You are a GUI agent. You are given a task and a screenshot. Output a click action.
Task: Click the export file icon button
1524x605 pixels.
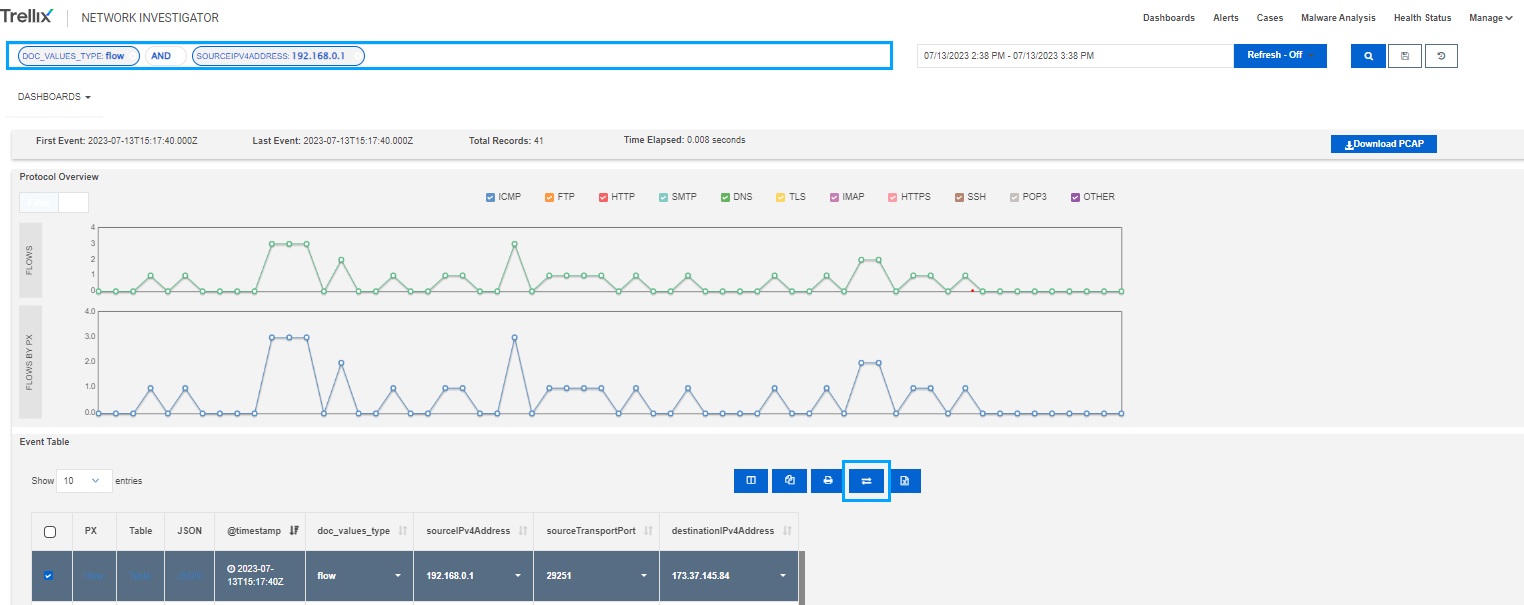(904, 481)
